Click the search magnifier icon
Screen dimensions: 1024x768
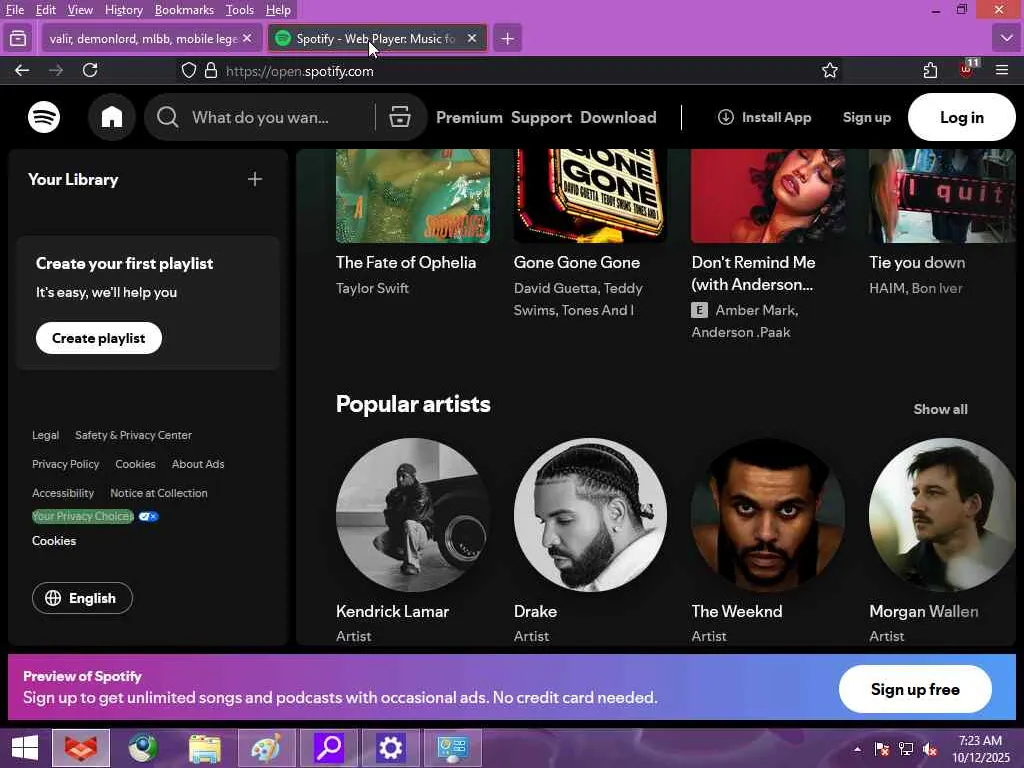pyautogui.click(x=167, y=118)
